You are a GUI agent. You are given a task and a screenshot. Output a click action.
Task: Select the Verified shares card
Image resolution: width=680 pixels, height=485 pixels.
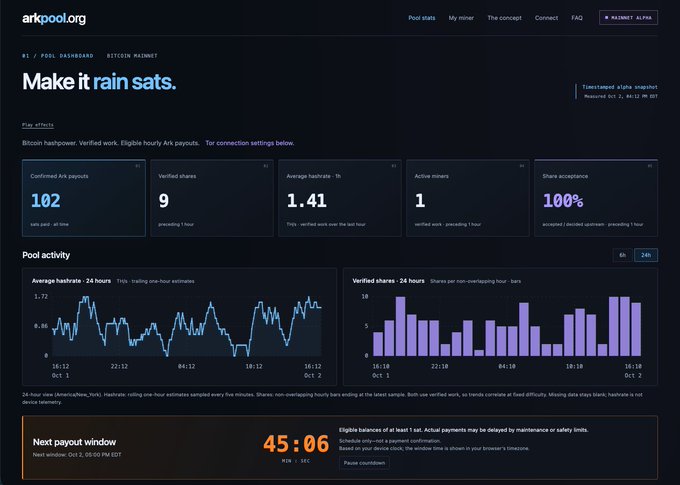(x=212, y=198)
